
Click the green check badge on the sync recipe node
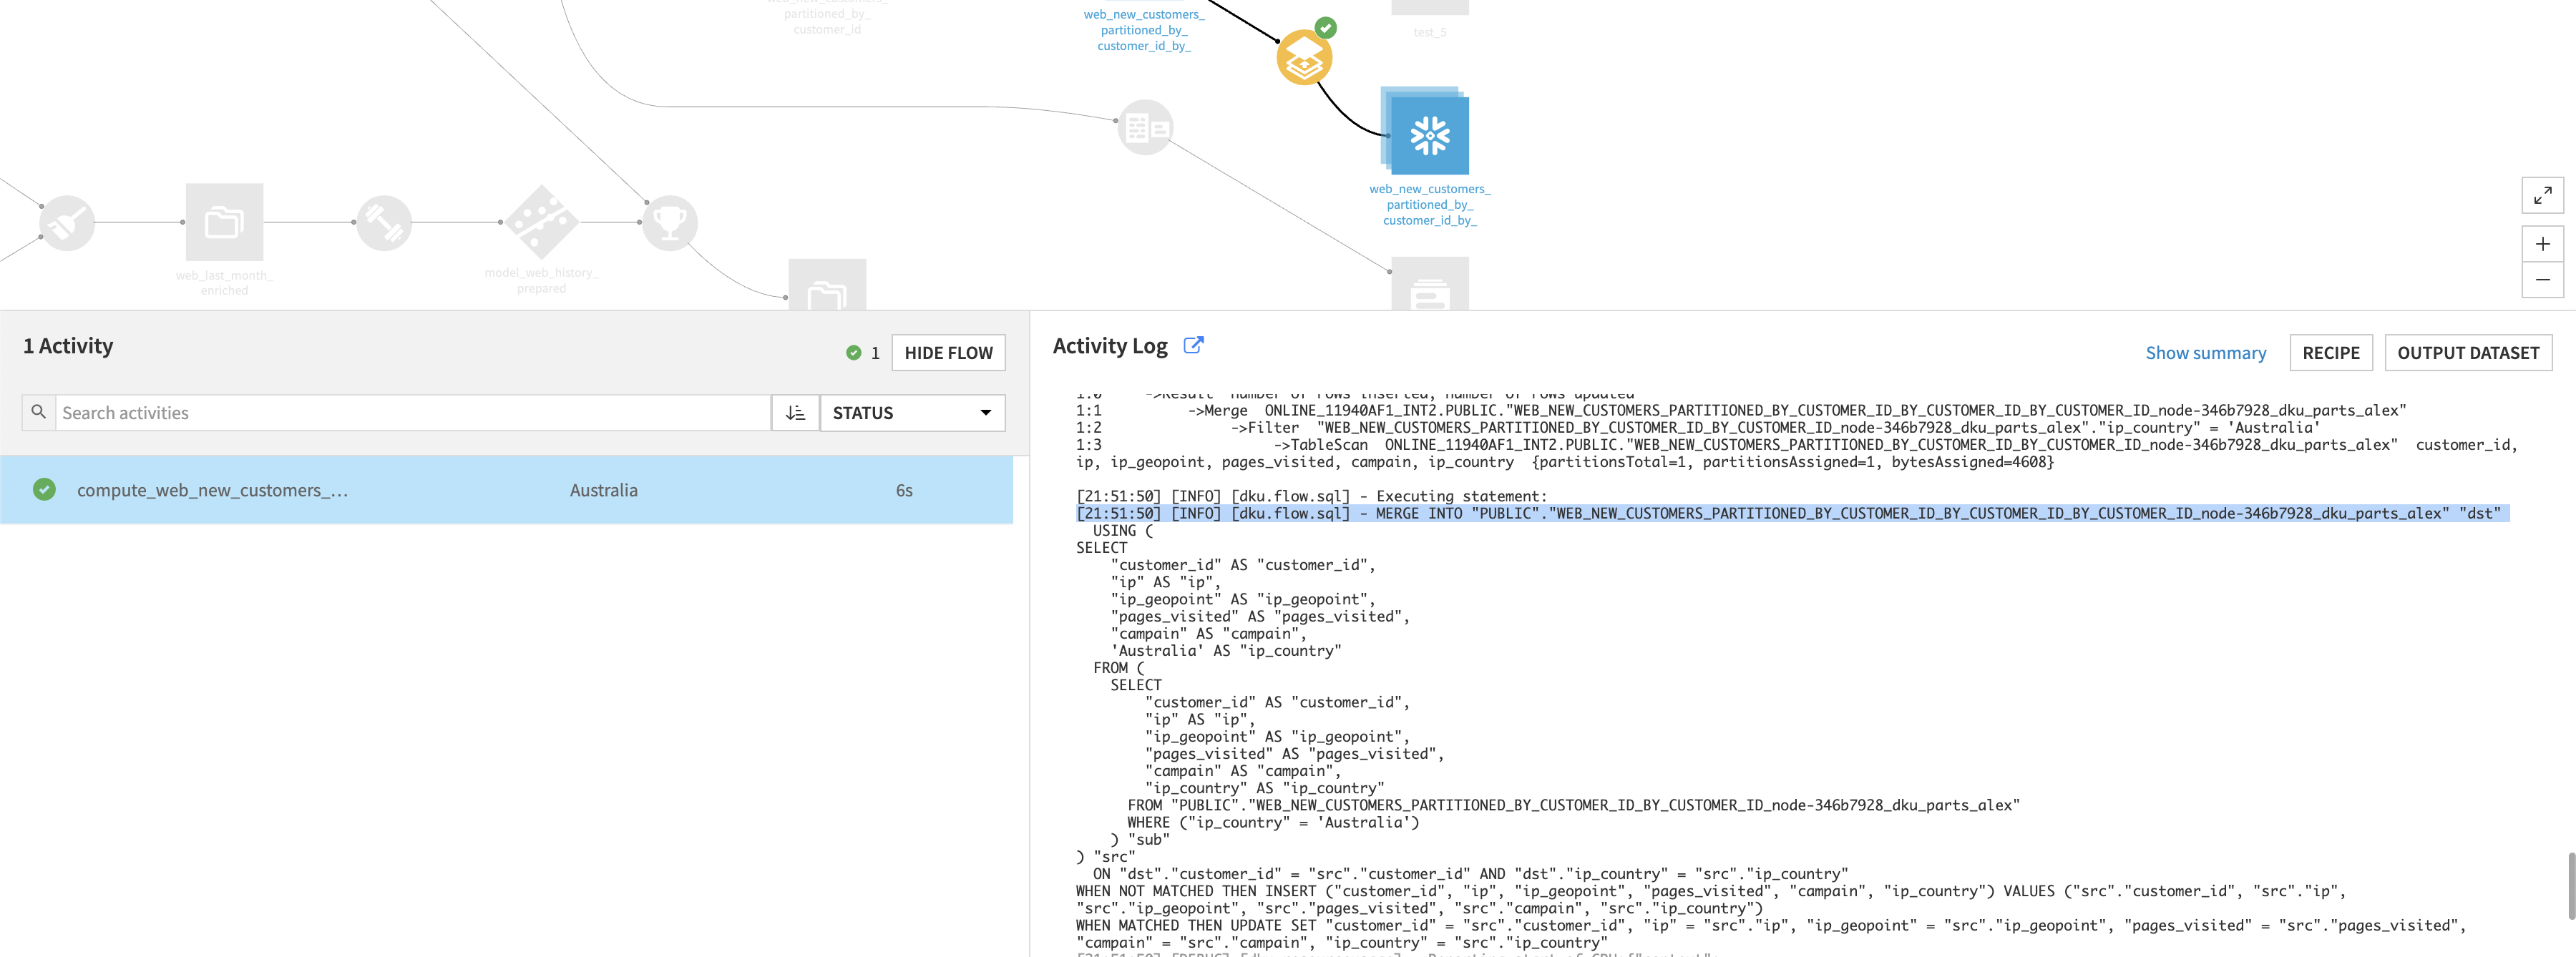point(1325,28)
